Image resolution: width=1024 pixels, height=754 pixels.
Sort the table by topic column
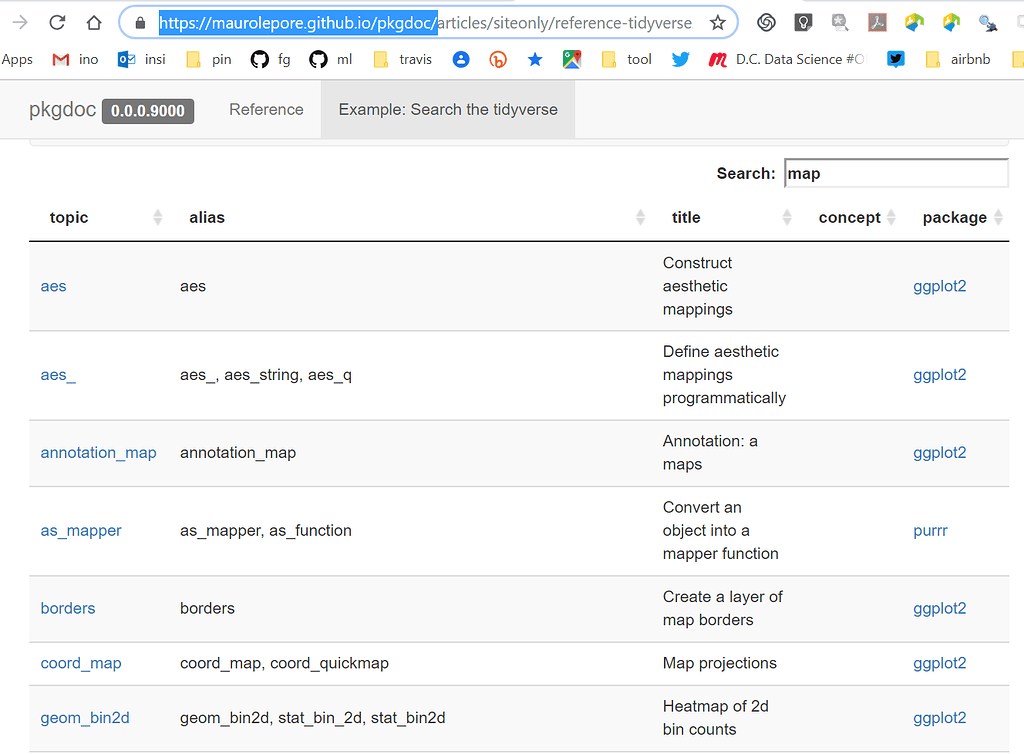click(x=105, y=217)
